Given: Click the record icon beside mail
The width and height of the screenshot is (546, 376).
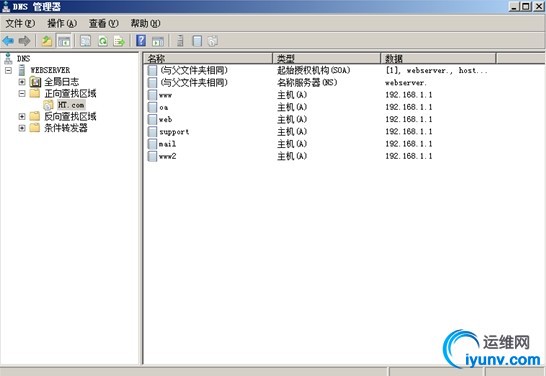Looking at the screenshot, I should click(x=152, y=144).
